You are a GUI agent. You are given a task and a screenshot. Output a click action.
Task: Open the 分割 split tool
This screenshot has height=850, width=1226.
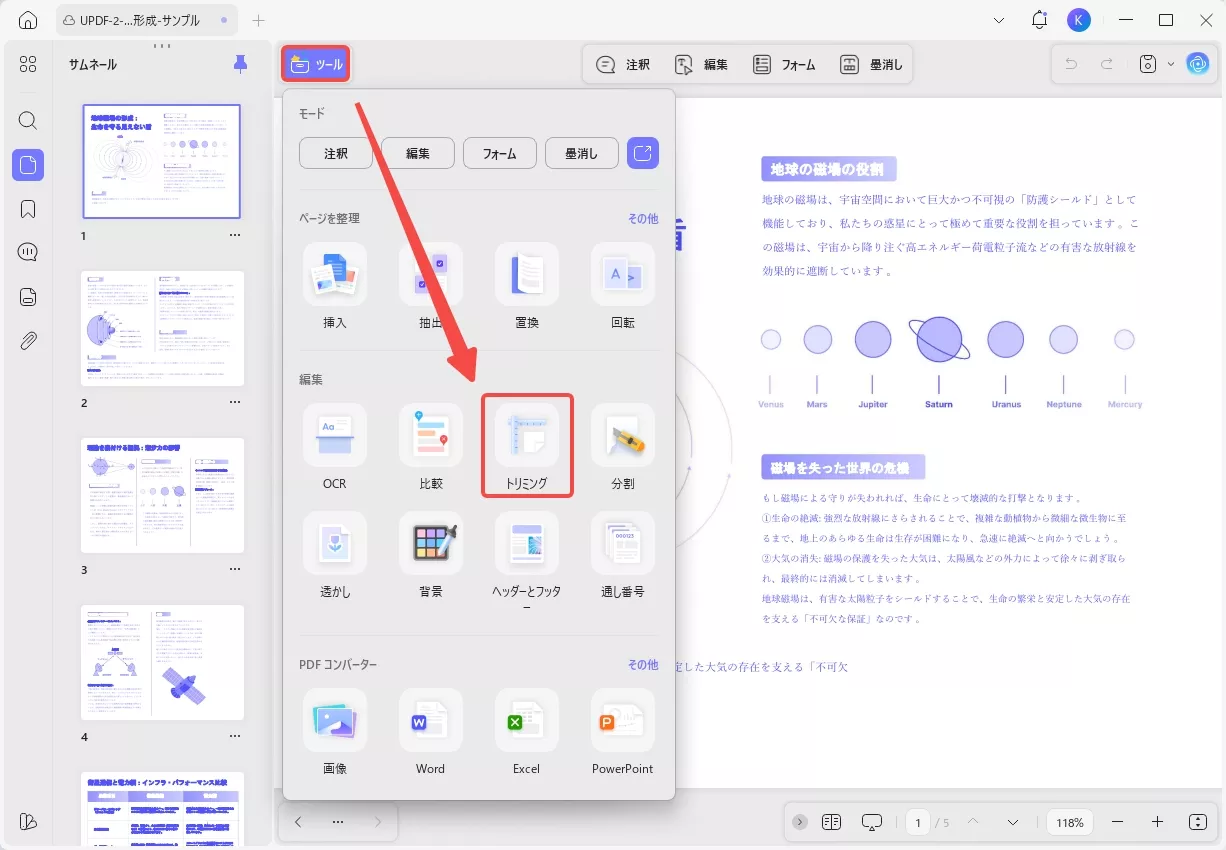tap(623, 447)
